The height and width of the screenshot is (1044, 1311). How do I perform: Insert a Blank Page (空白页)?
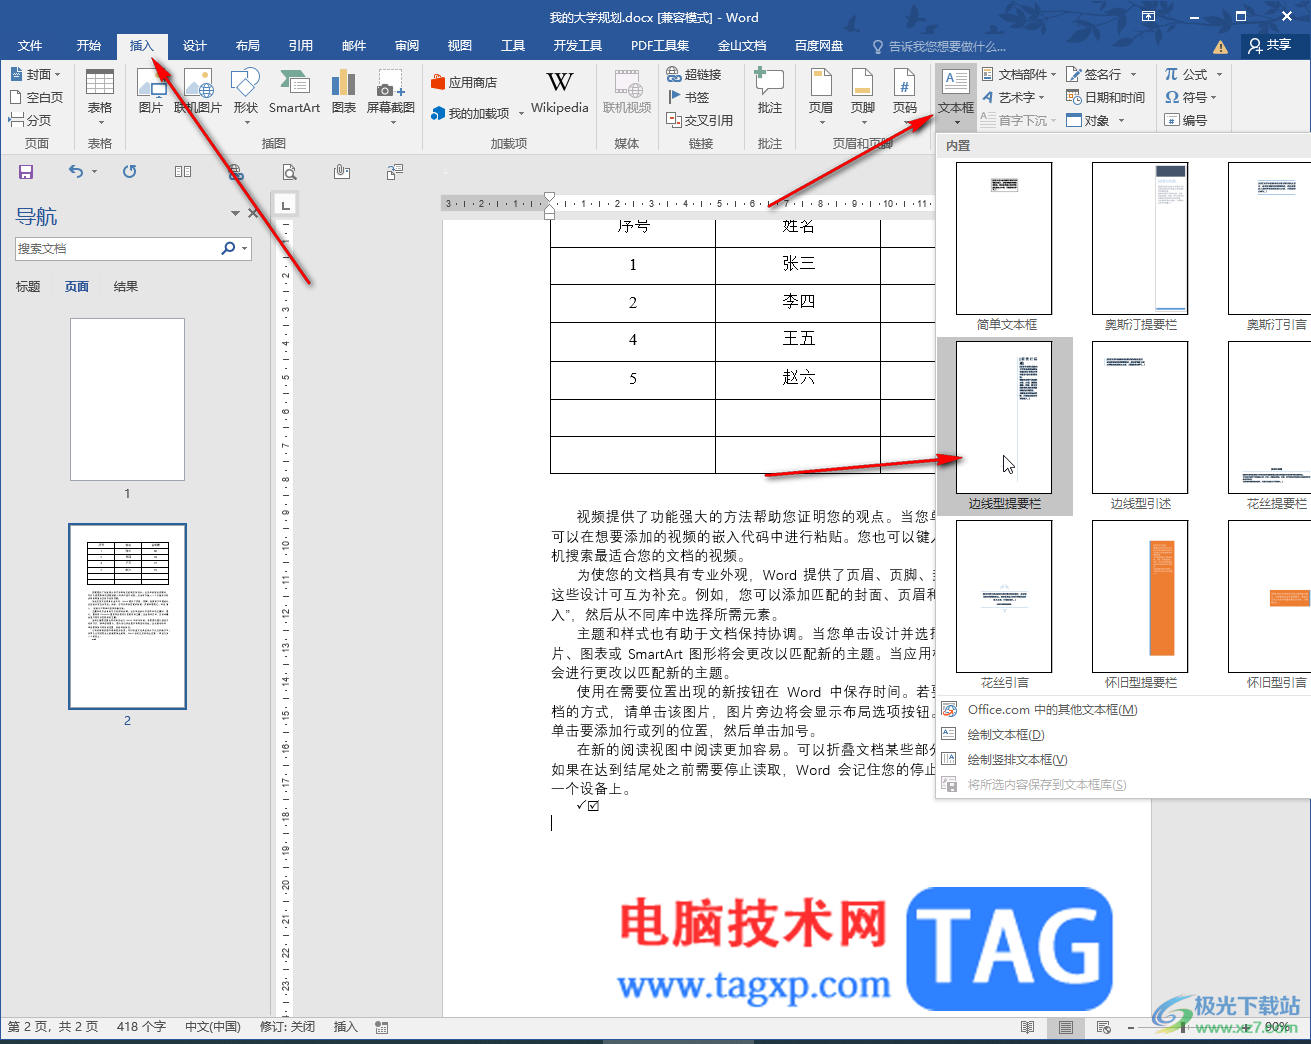coord(36,97)
